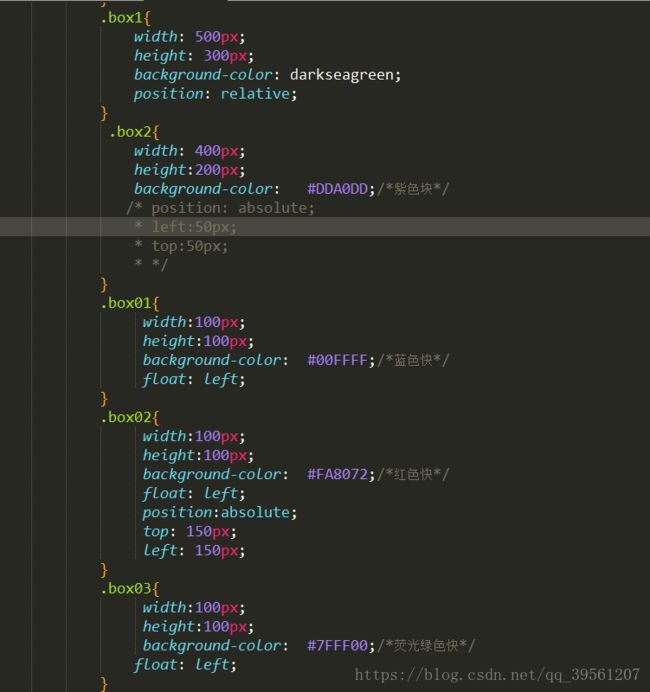Click the comment after #FA8072

tap(413, 474)
